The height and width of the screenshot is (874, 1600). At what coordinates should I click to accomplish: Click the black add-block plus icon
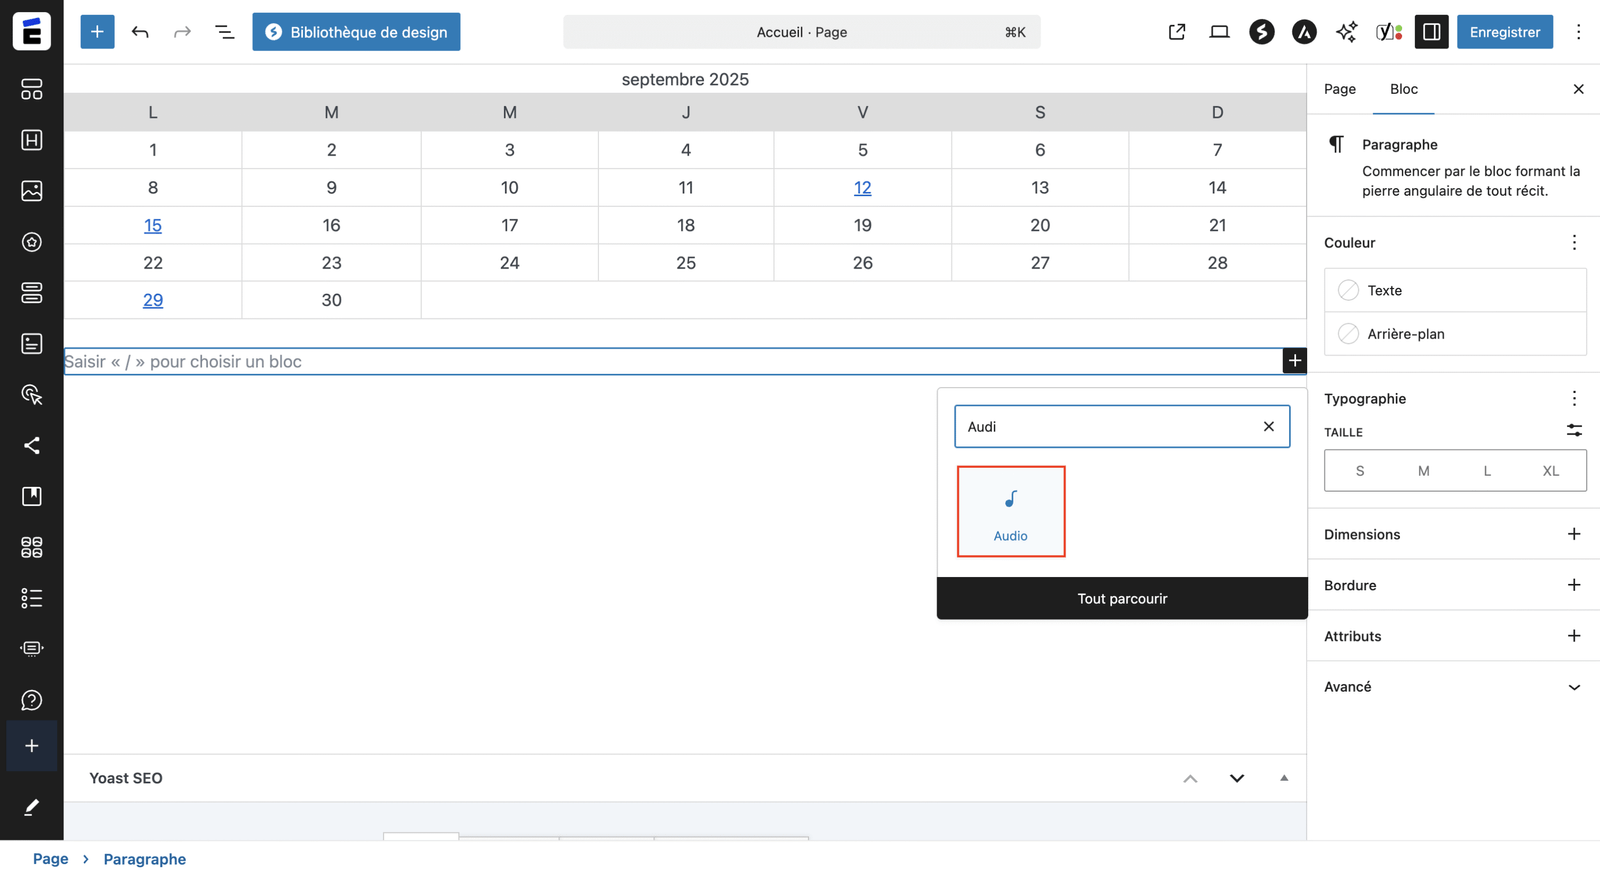click(1294, 361)
